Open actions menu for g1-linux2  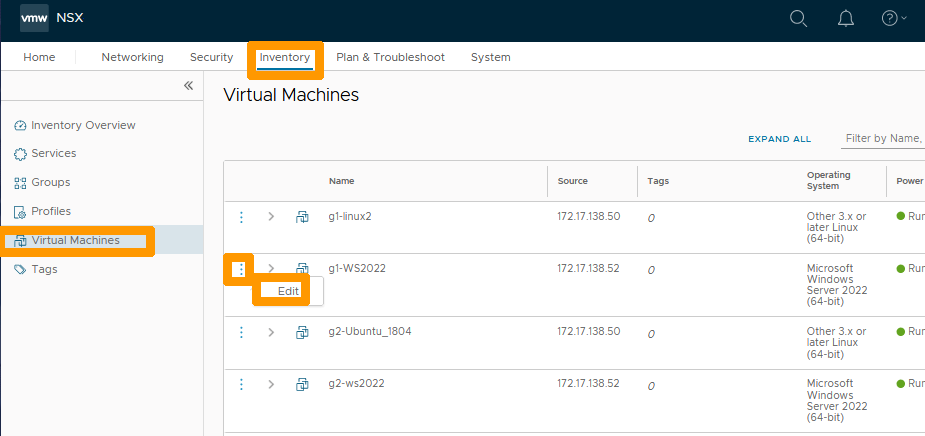click(241, 217)
